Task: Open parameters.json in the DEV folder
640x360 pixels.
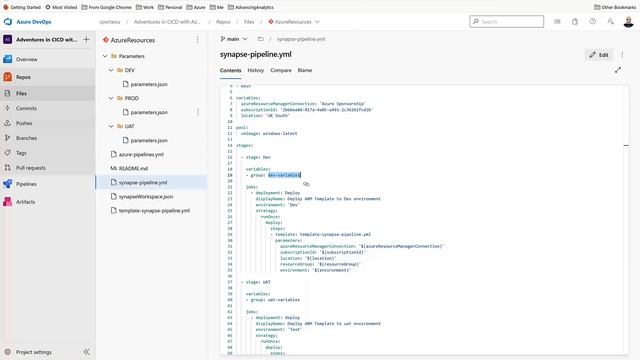Action: point(149,84)
